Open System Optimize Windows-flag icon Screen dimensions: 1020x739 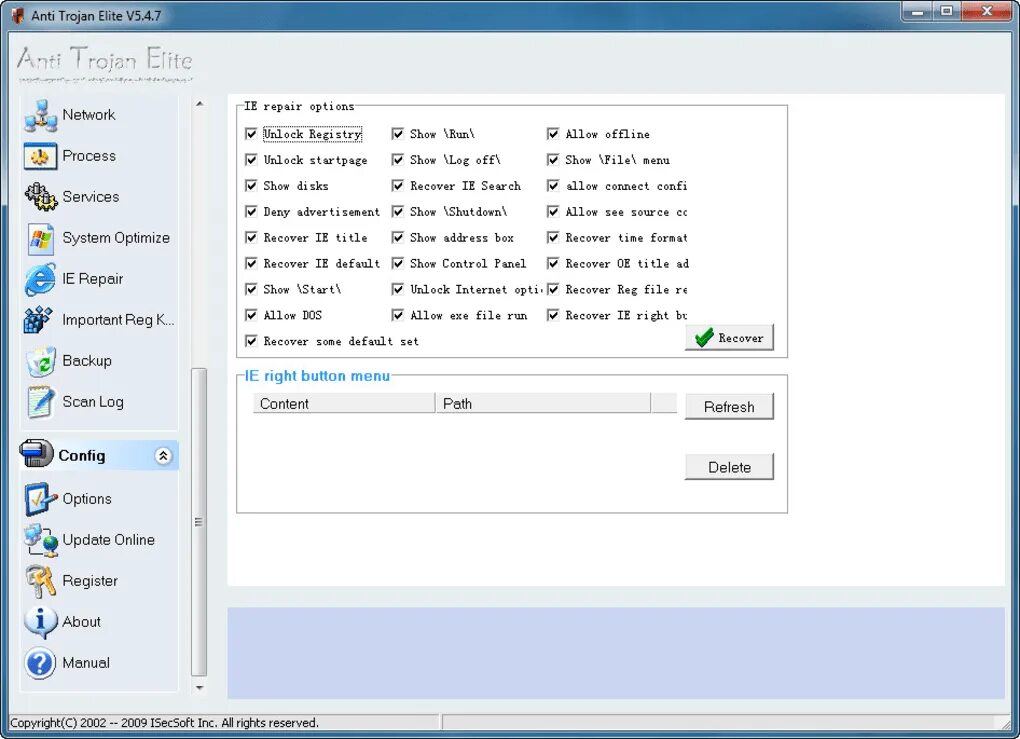pyautogui.click(x=40, y=238)
